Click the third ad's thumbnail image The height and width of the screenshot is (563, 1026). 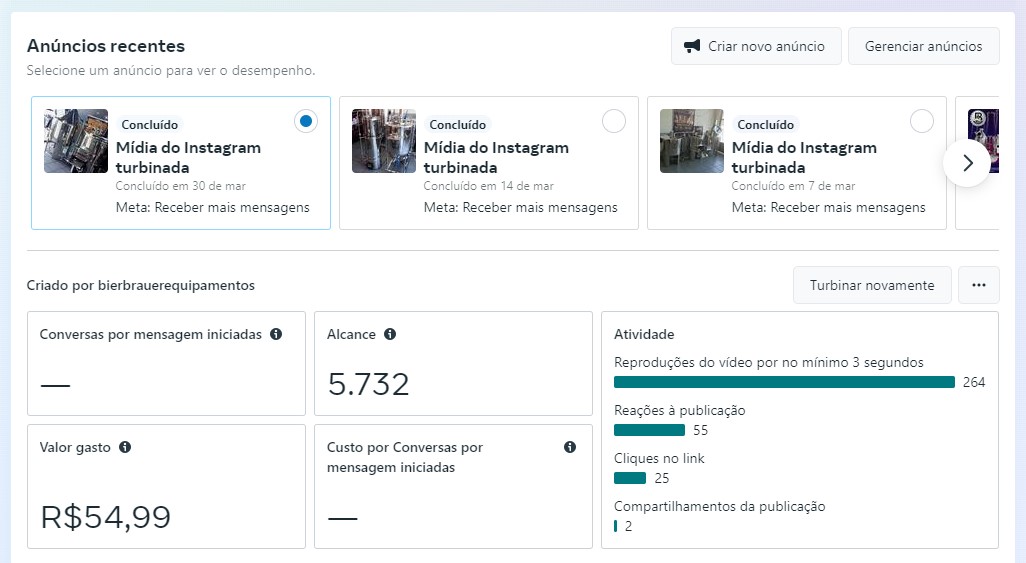pyautogui.click(x=692, y=141)
